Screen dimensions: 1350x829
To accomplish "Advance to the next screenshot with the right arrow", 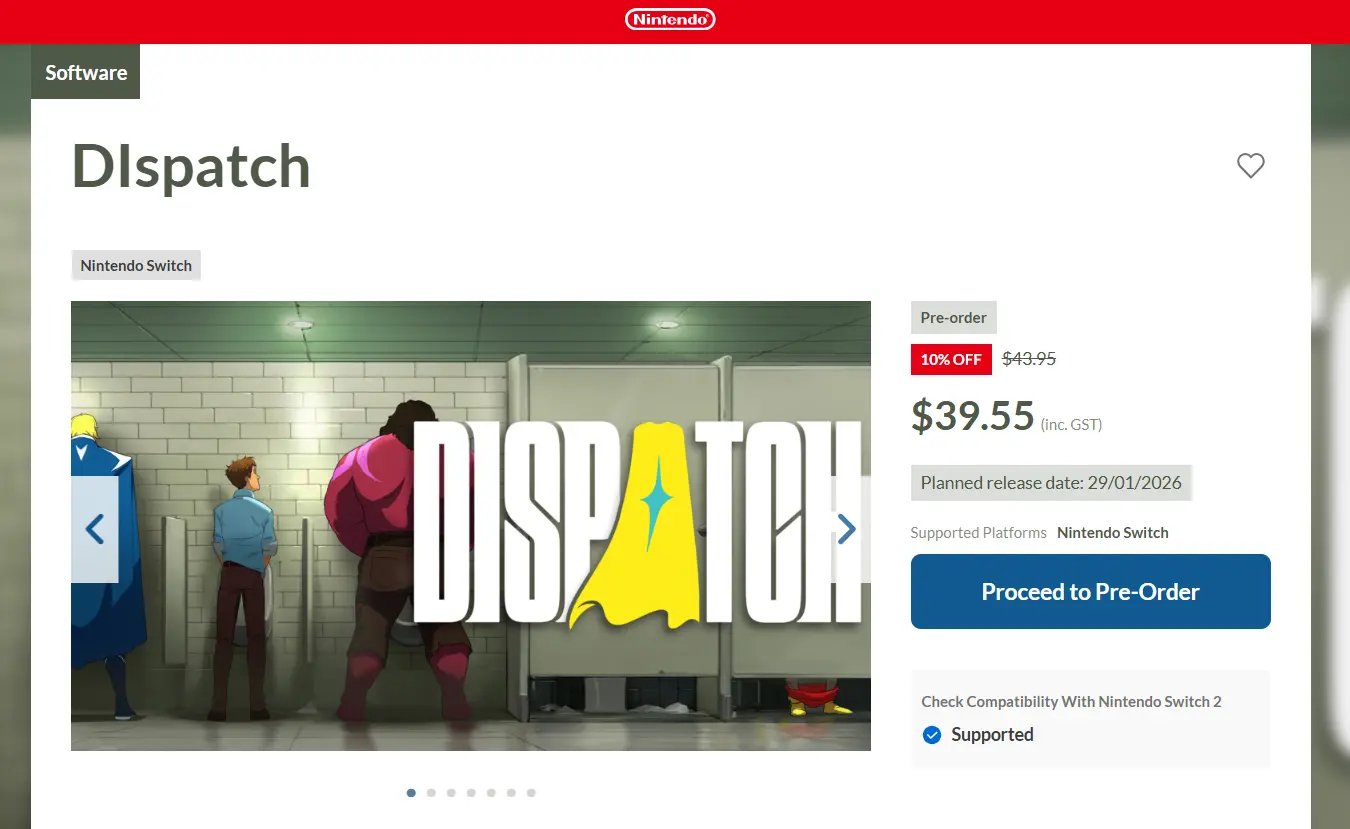I will (x=847, y=529).
